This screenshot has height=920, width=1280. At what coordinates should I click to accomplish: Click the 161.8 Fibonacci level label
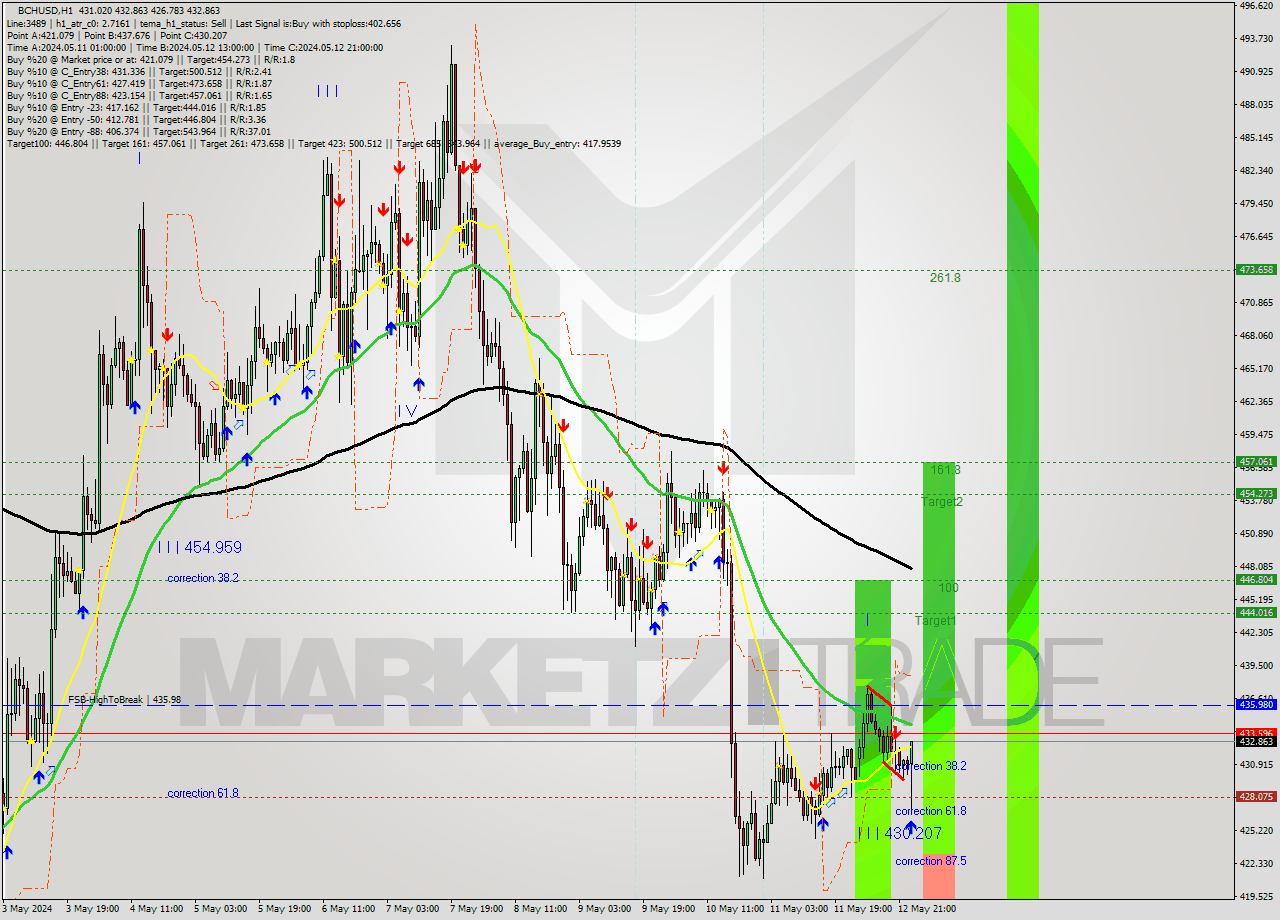click(945, 469)
